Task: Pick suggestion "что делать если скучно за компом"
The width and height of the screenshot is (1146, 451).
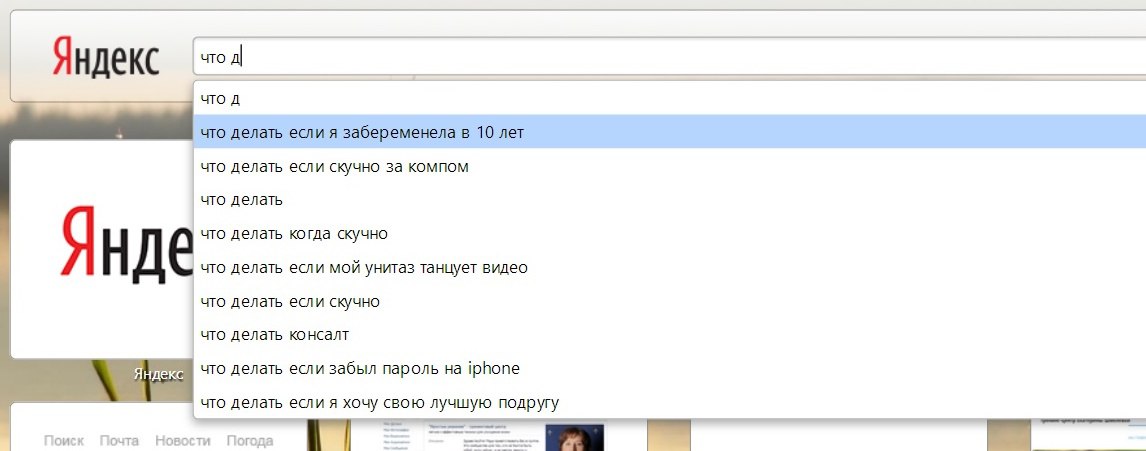Action: click(669, 166)
